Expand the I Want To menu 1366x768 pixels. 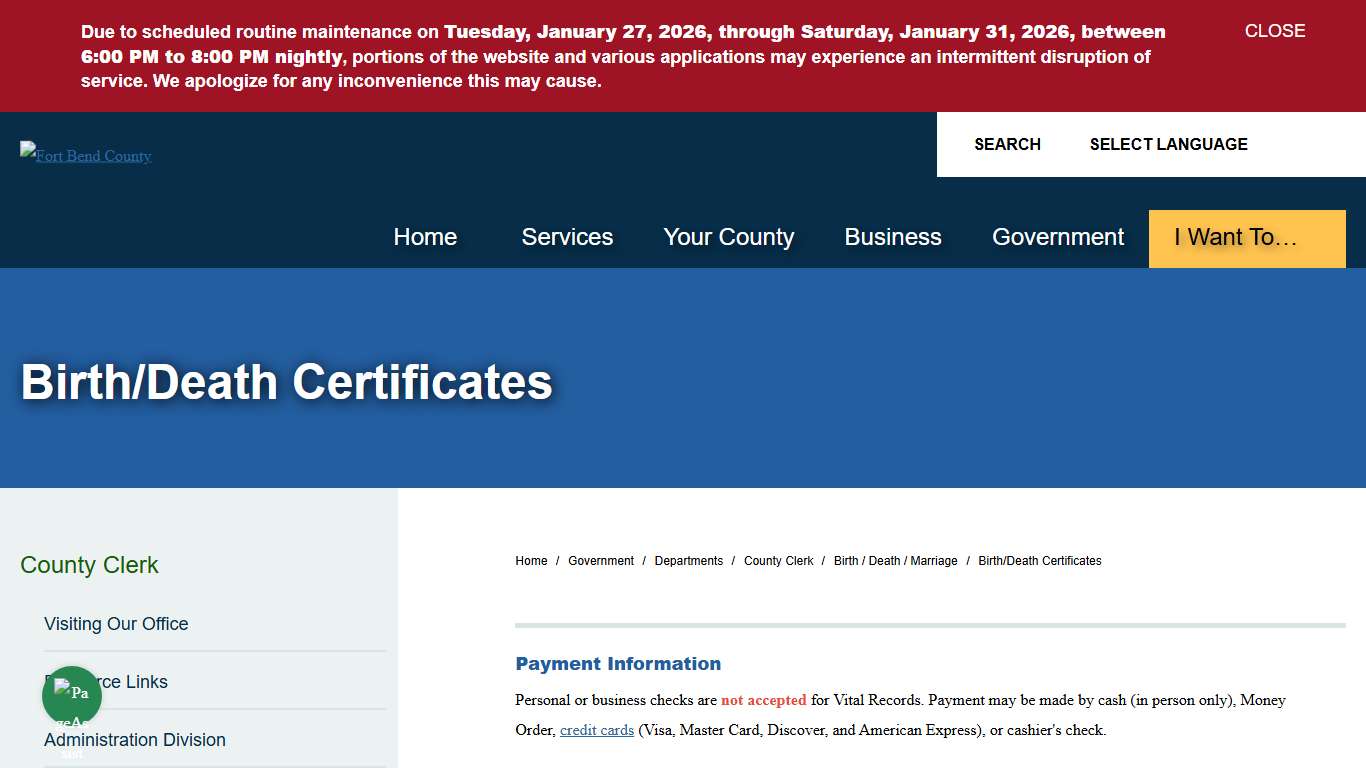tap(1246, 238)
